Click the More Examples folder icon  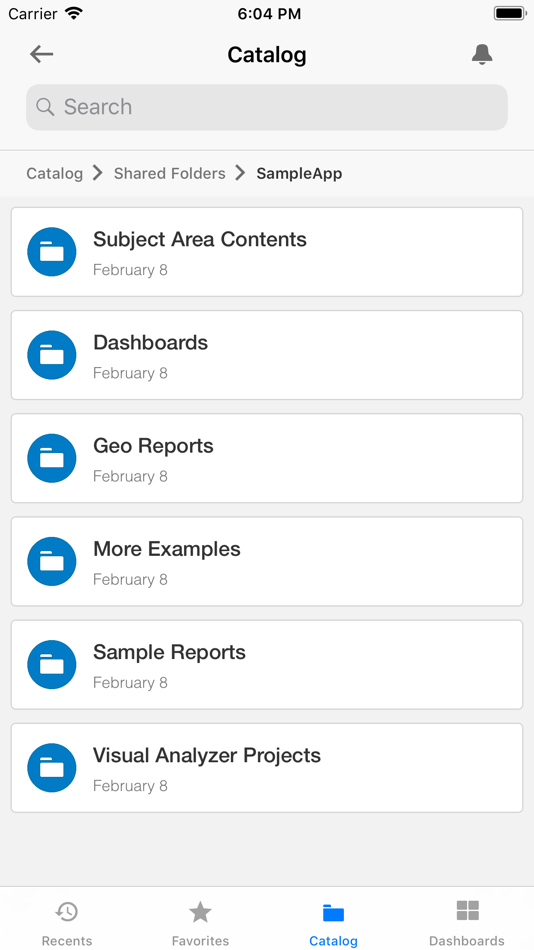[52, 561]
